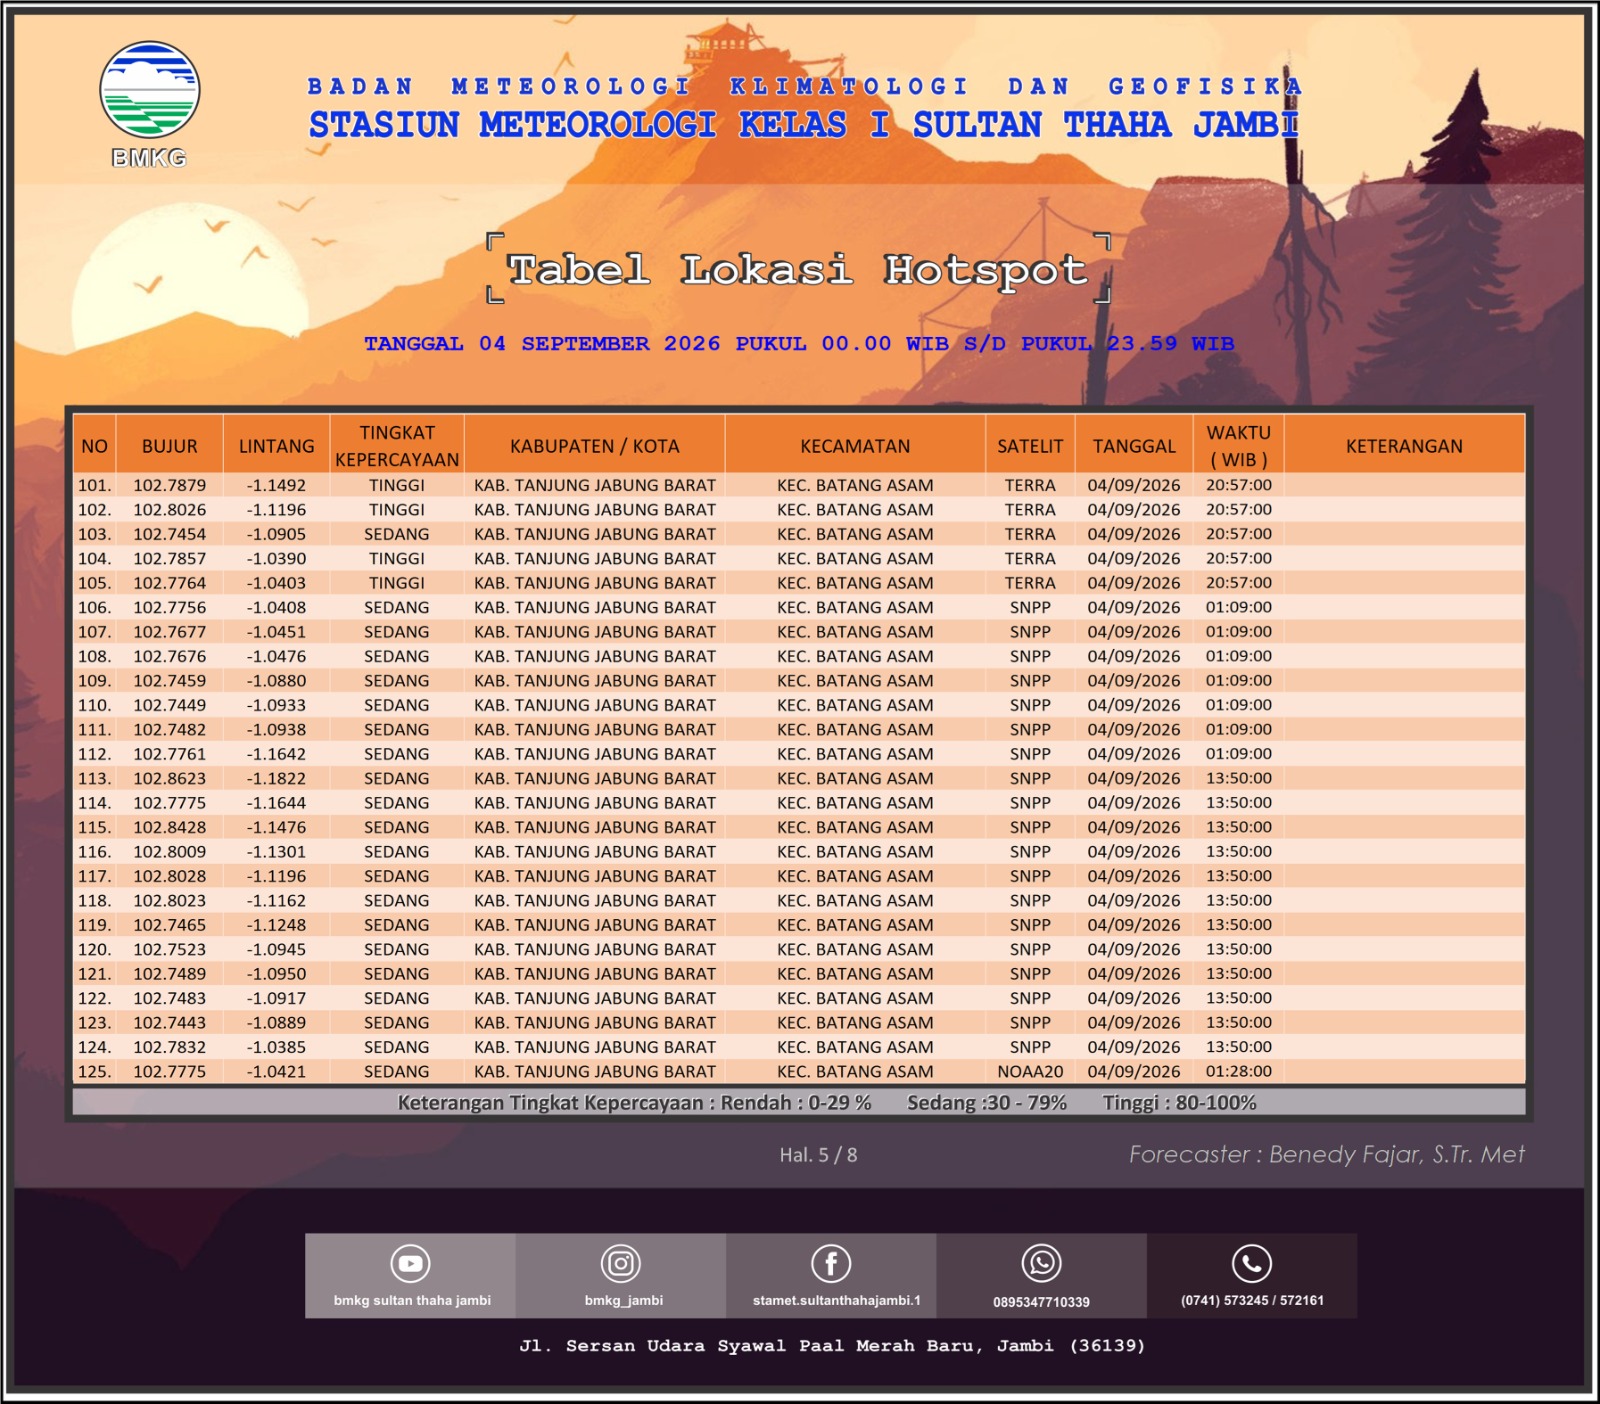Open the Instagram icon above bmkg_jambi

pos(621,1264)
